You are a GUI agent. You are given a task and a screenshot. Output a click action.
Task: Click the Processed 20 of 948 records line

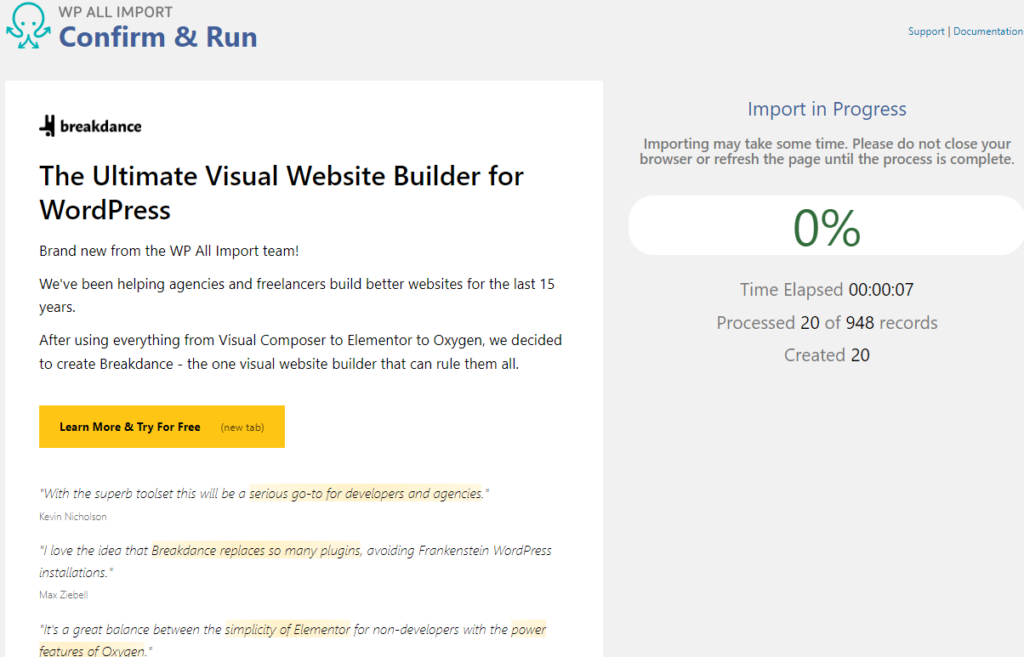coord(826,323)
